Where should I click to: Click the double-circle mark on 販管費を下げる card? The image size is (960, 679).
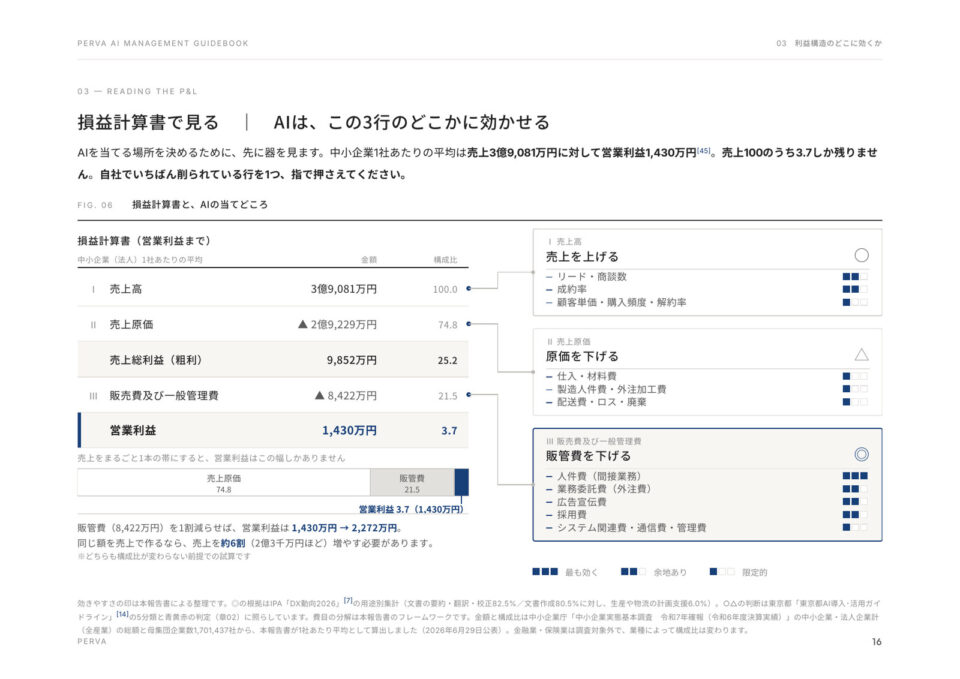[861, 454]
